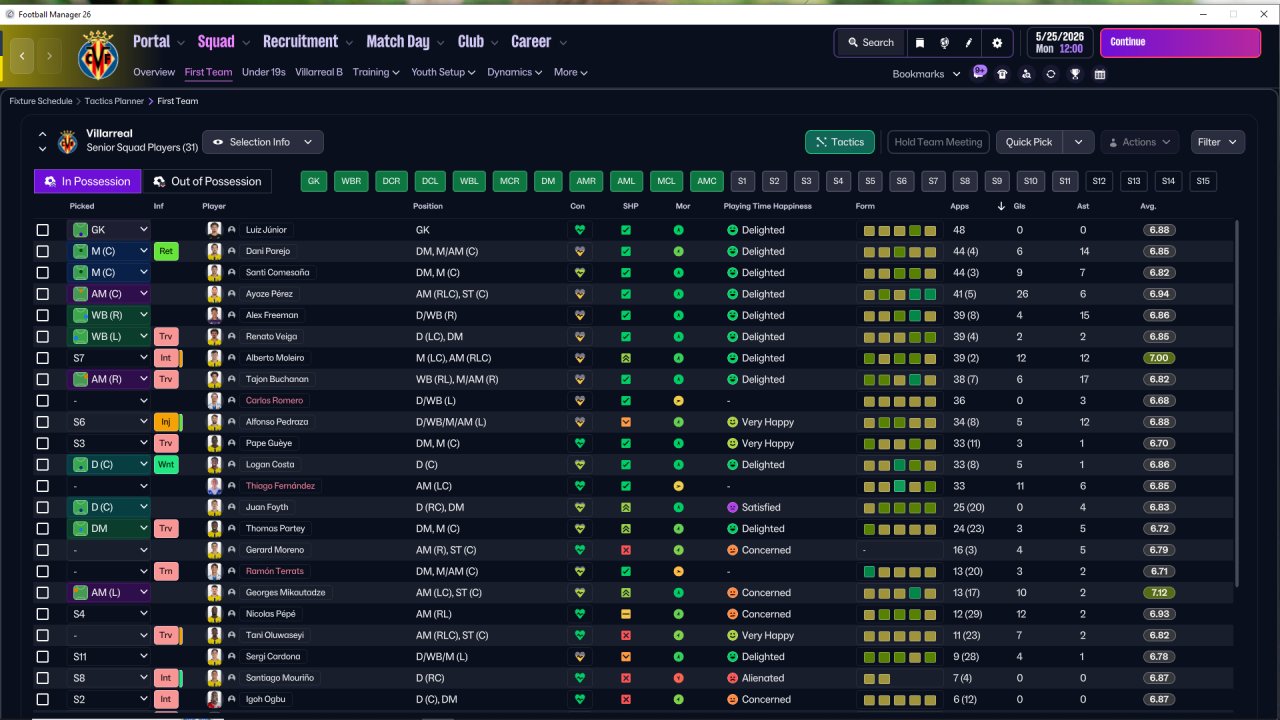Click the yellow morale icon for Carlos Romero
This screenshot has height=720, width=1280.
point(679,401)
